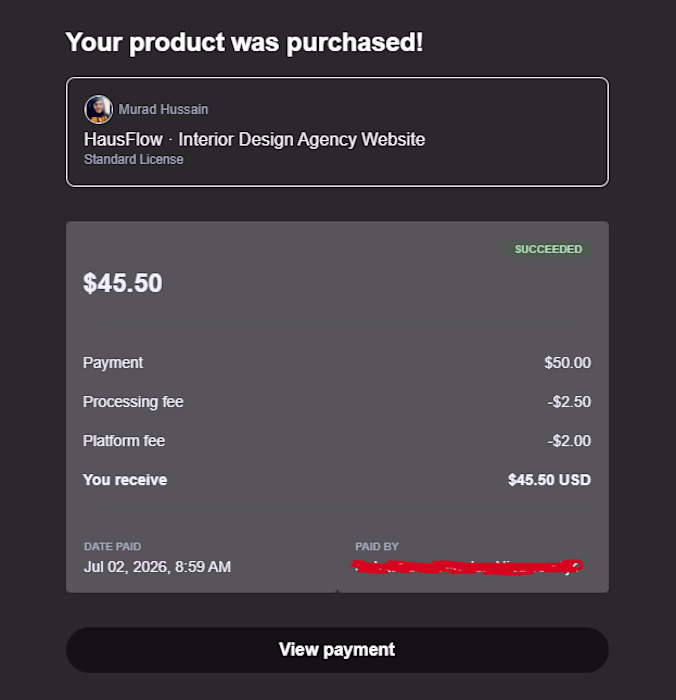Click the You receive label
Screen dimensions: 676x700
[125, 480]
